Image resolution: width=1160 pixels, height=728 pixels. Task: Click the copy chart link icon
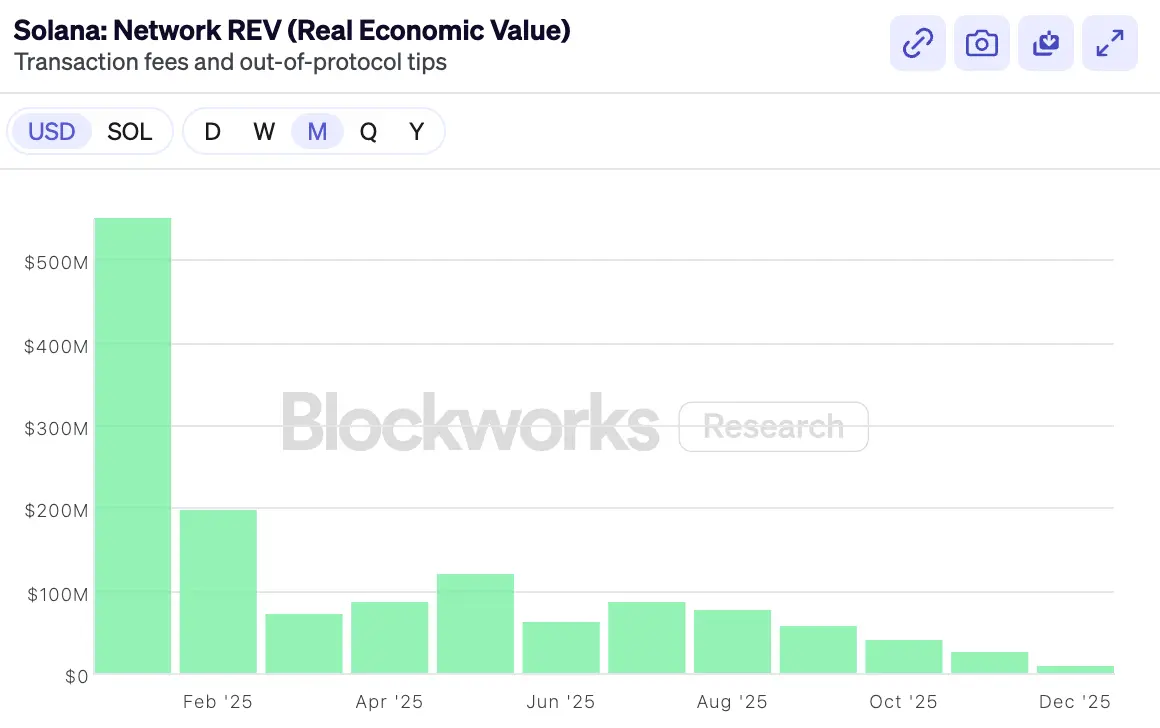(x=917, y=43)
